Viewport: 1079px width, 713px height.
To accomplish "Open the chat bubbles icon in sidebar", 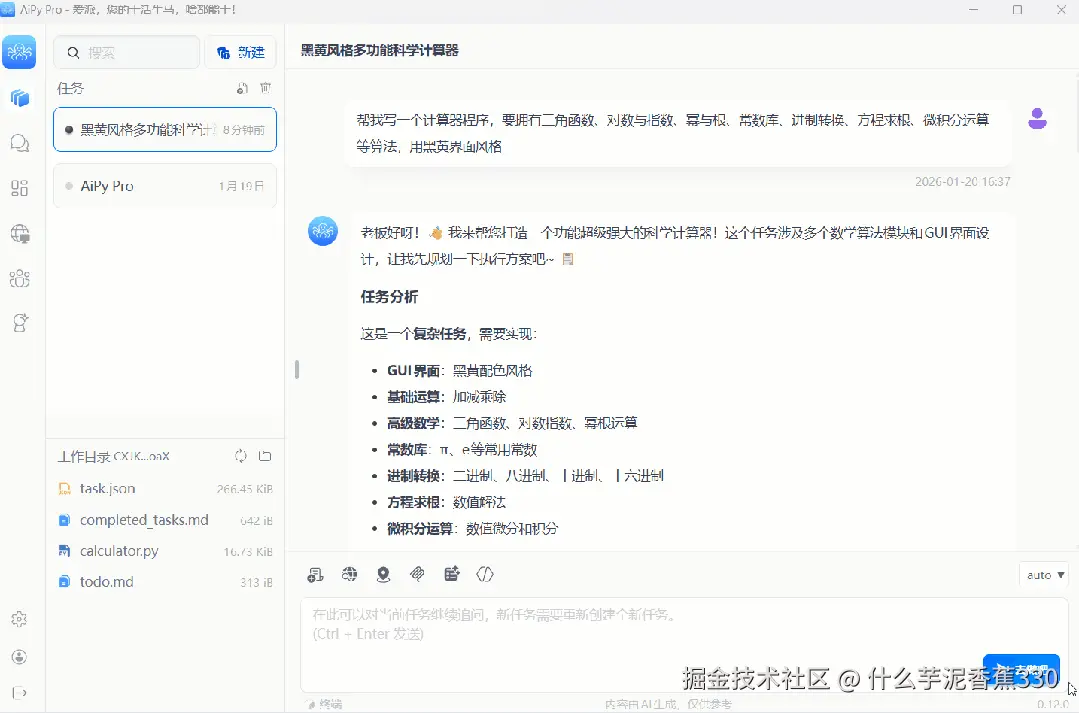I will (20, 143).
